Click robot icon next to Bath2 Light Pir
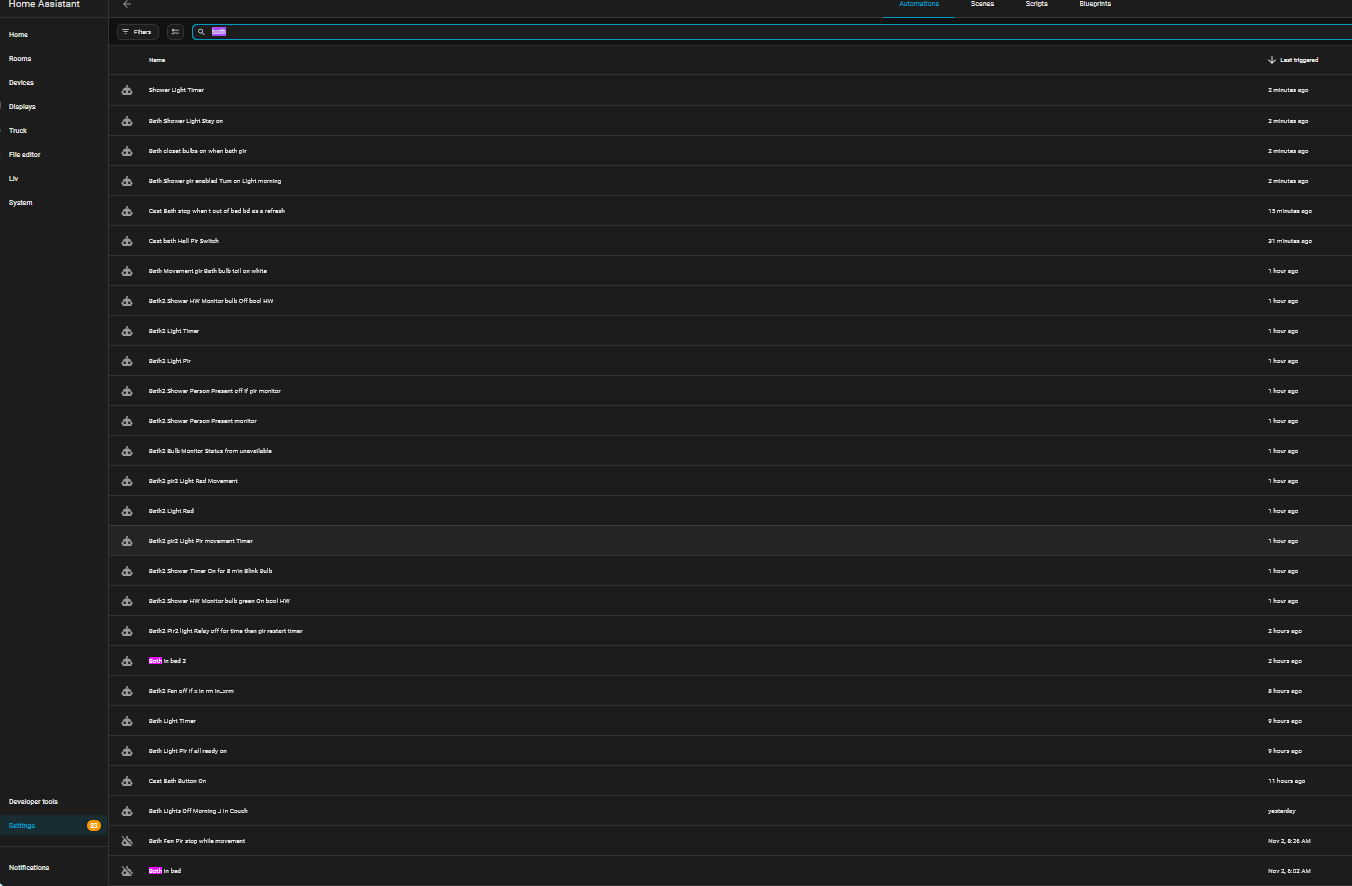This screenshot has height=886, width=1352. coord(127,361)
